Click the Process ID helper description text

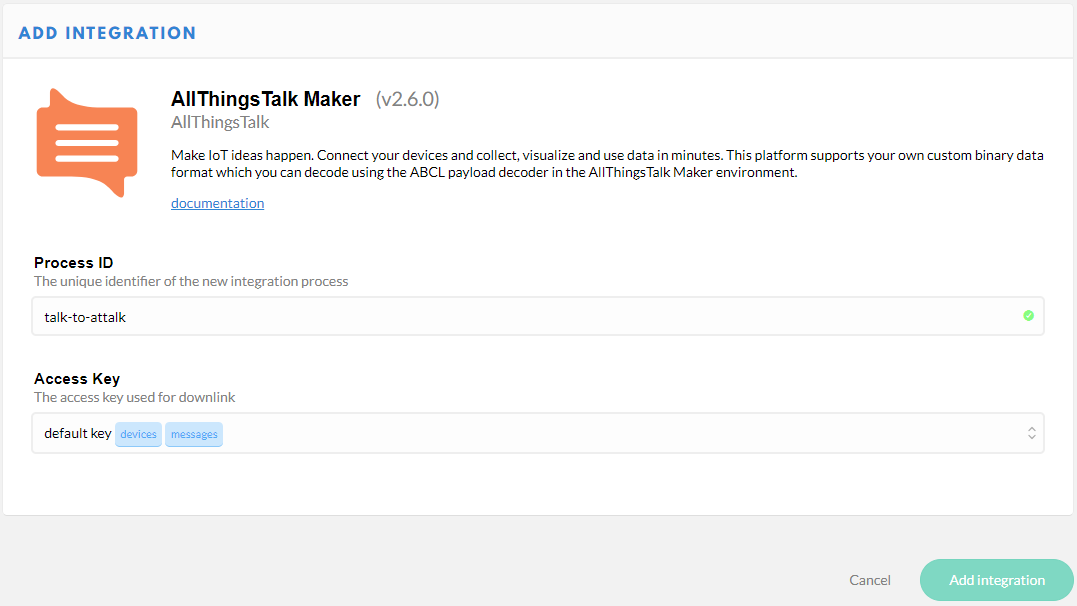pyautogui.click(x=191, y=281)
